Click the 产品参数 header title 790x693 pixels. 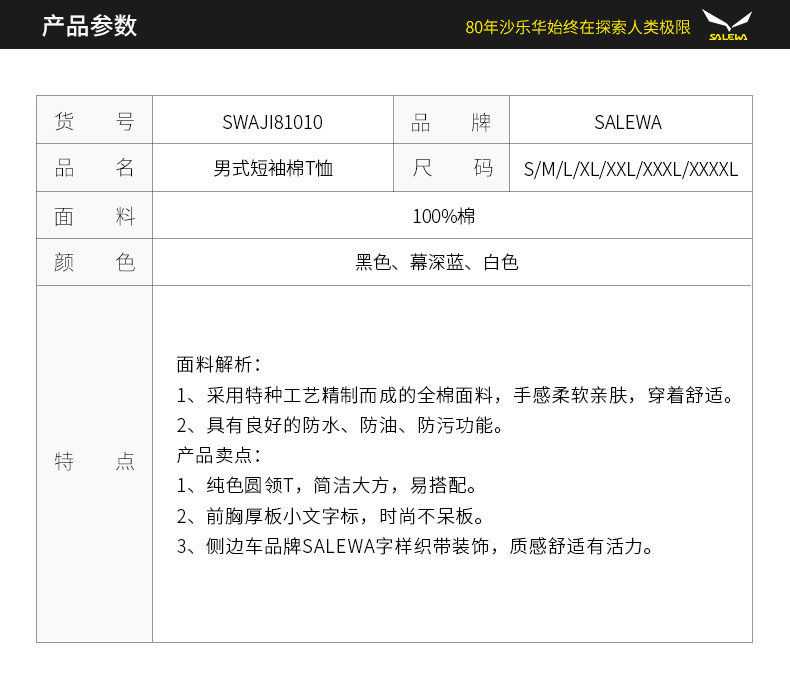(89, 25)
